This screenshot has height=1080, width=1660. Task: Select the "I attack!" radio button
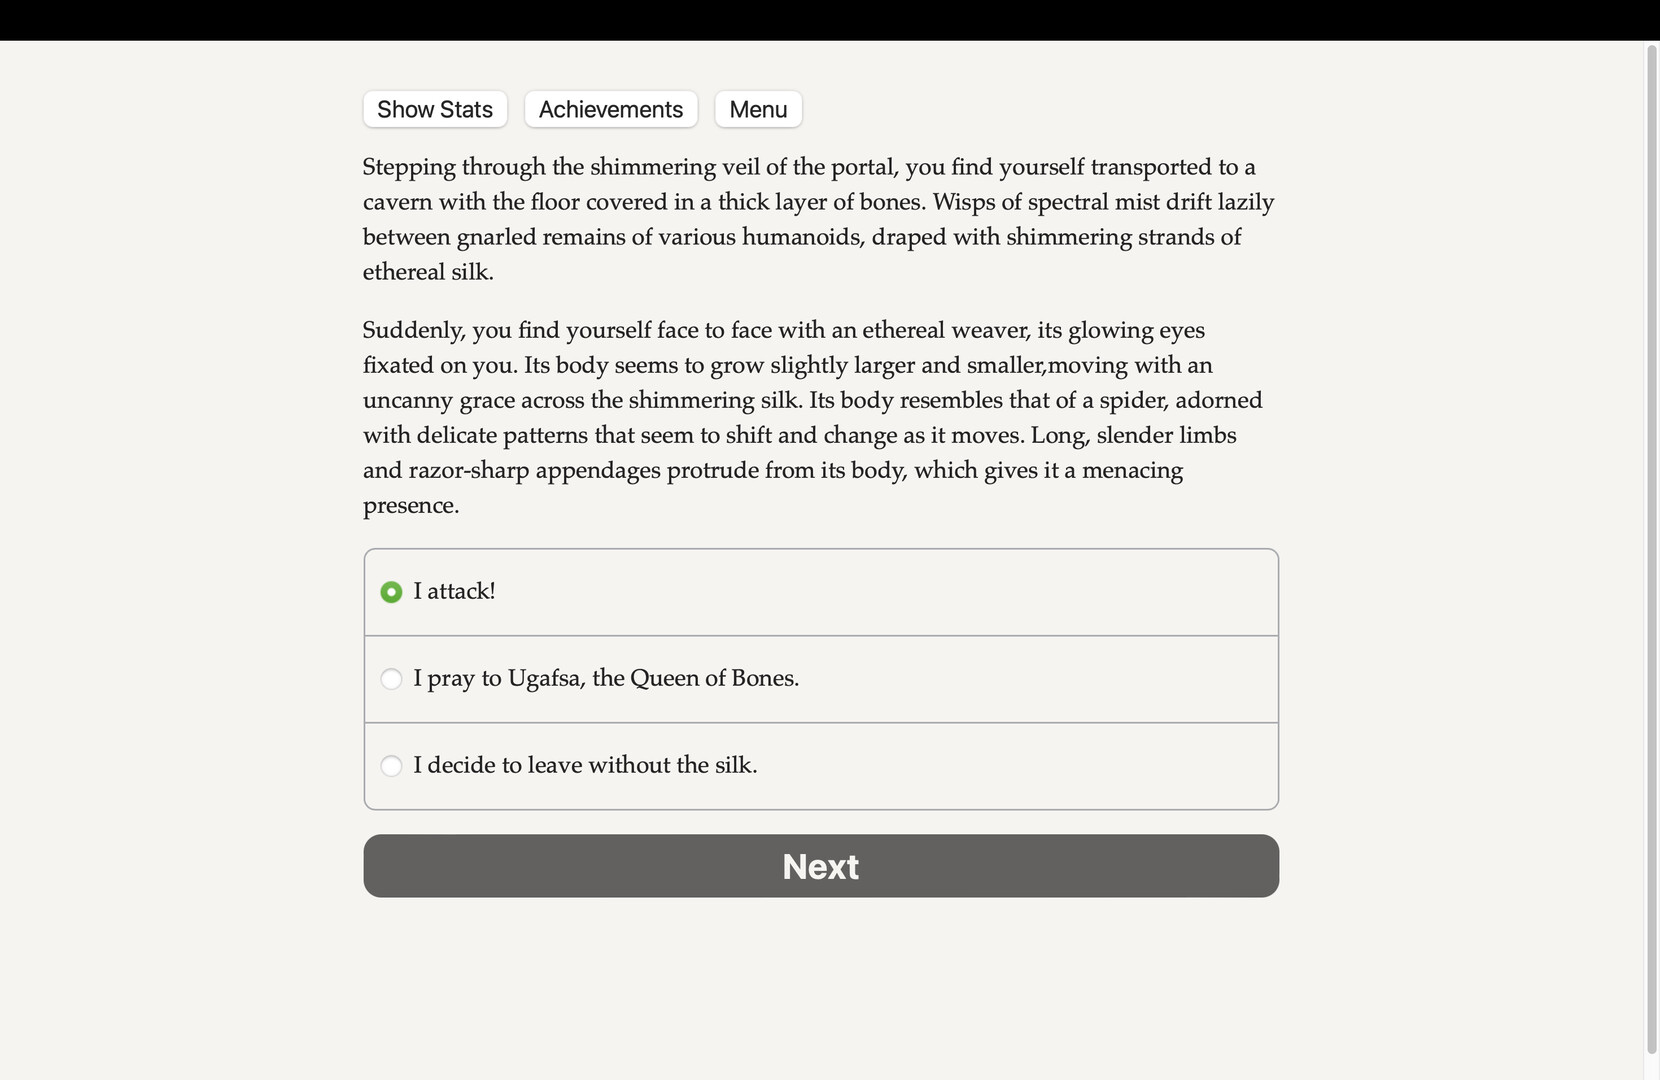391,592
